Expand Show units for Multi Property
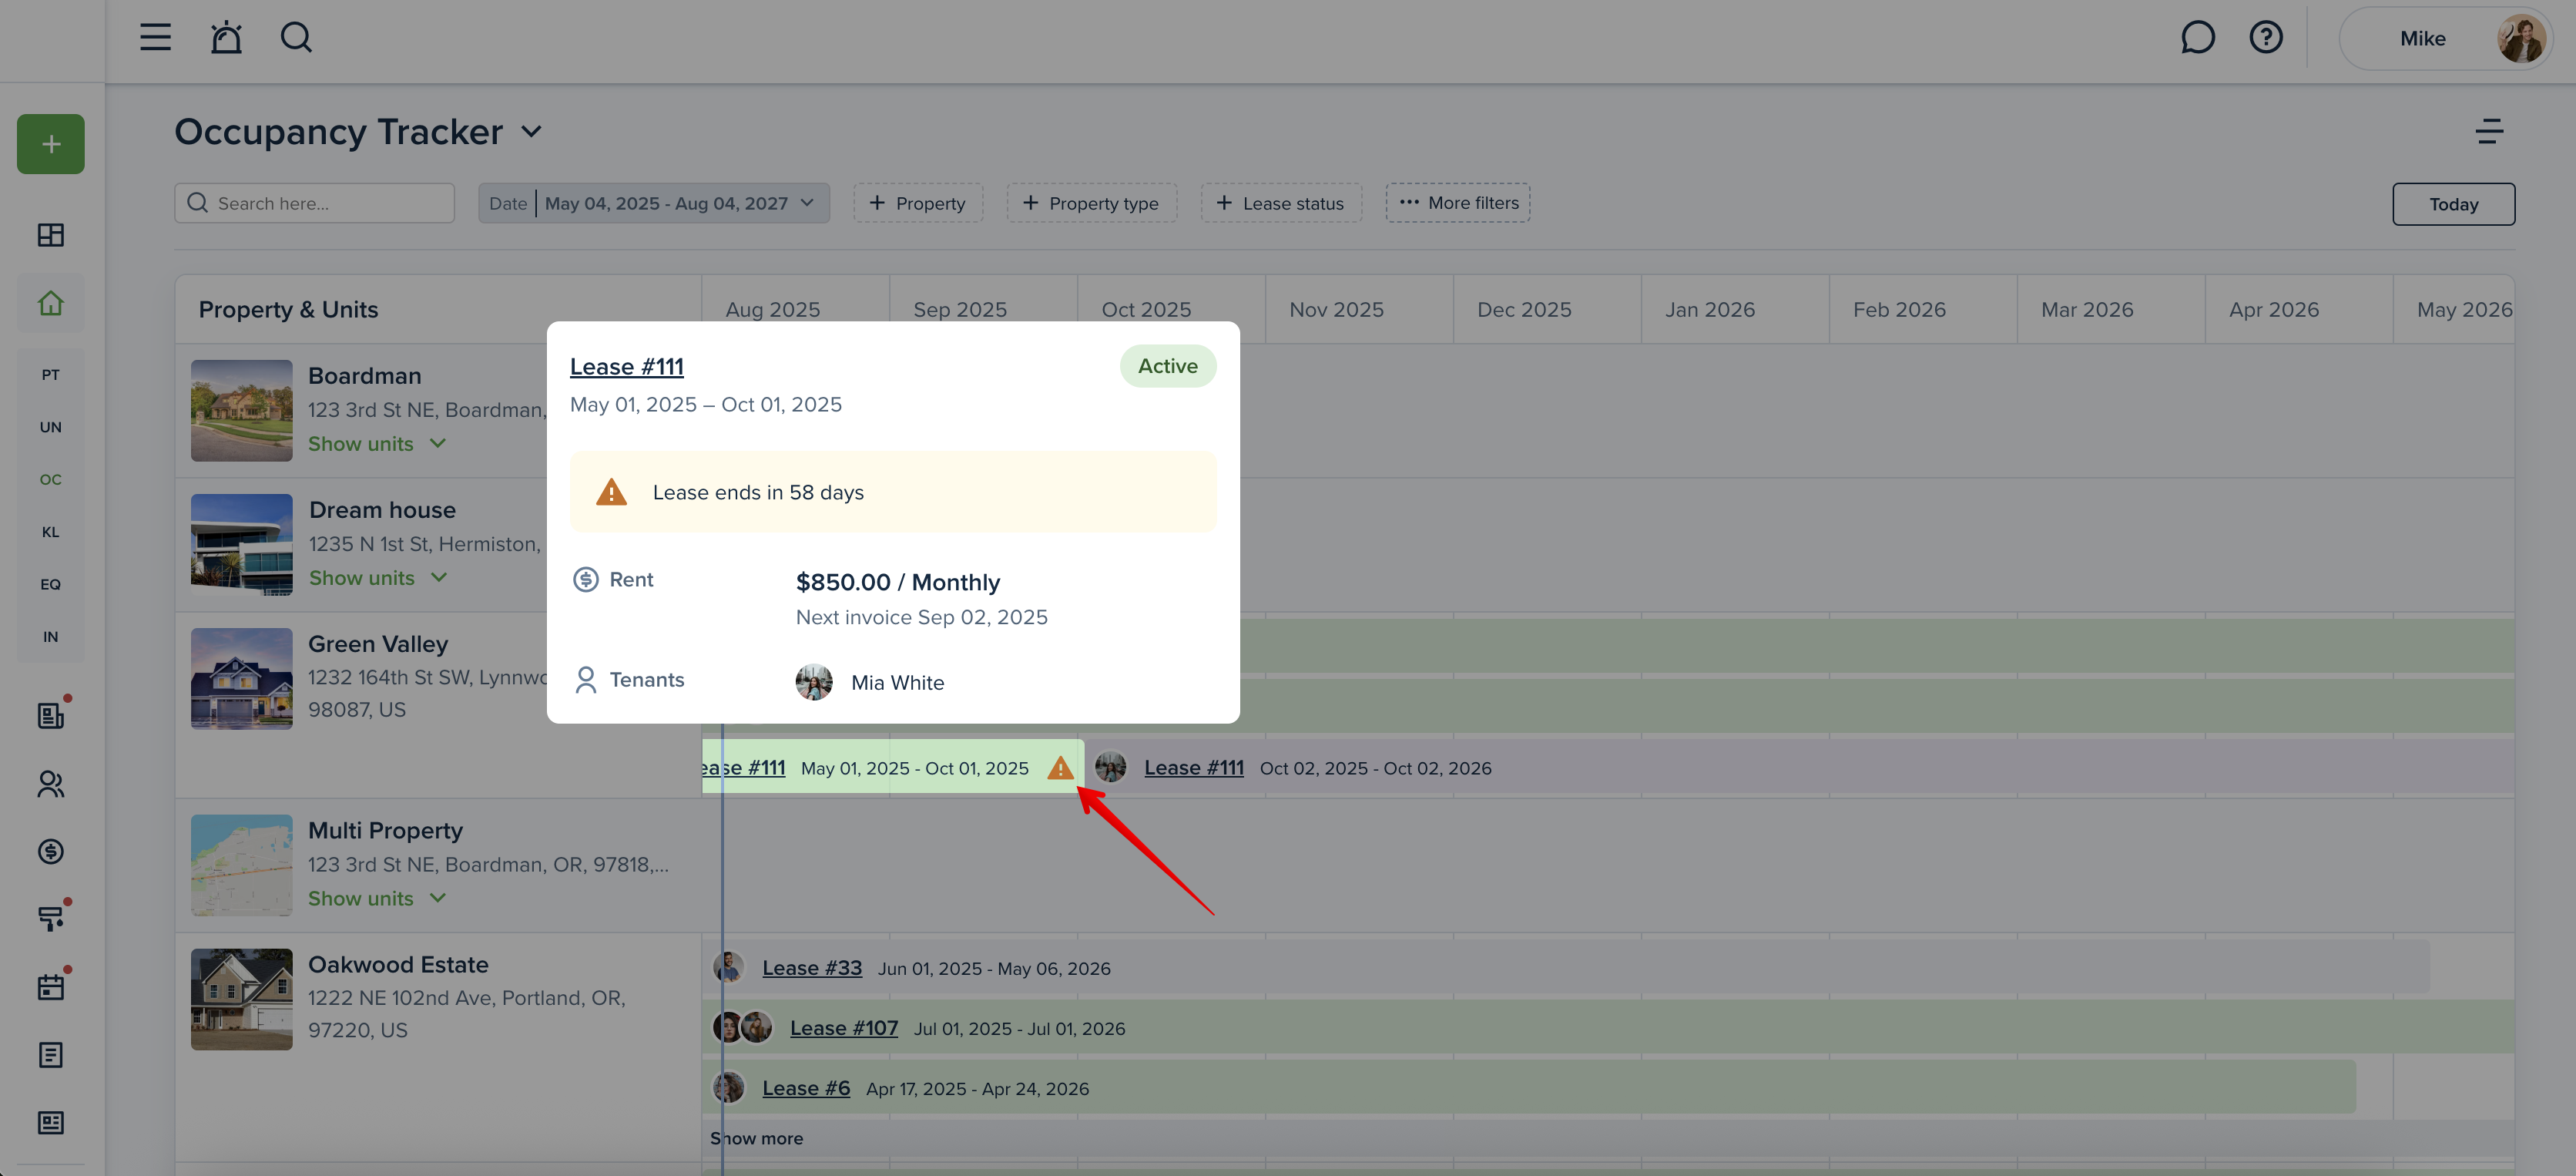Image resolution: width=2576 pixels, height=1176 pixels. [x=377, y=899]
